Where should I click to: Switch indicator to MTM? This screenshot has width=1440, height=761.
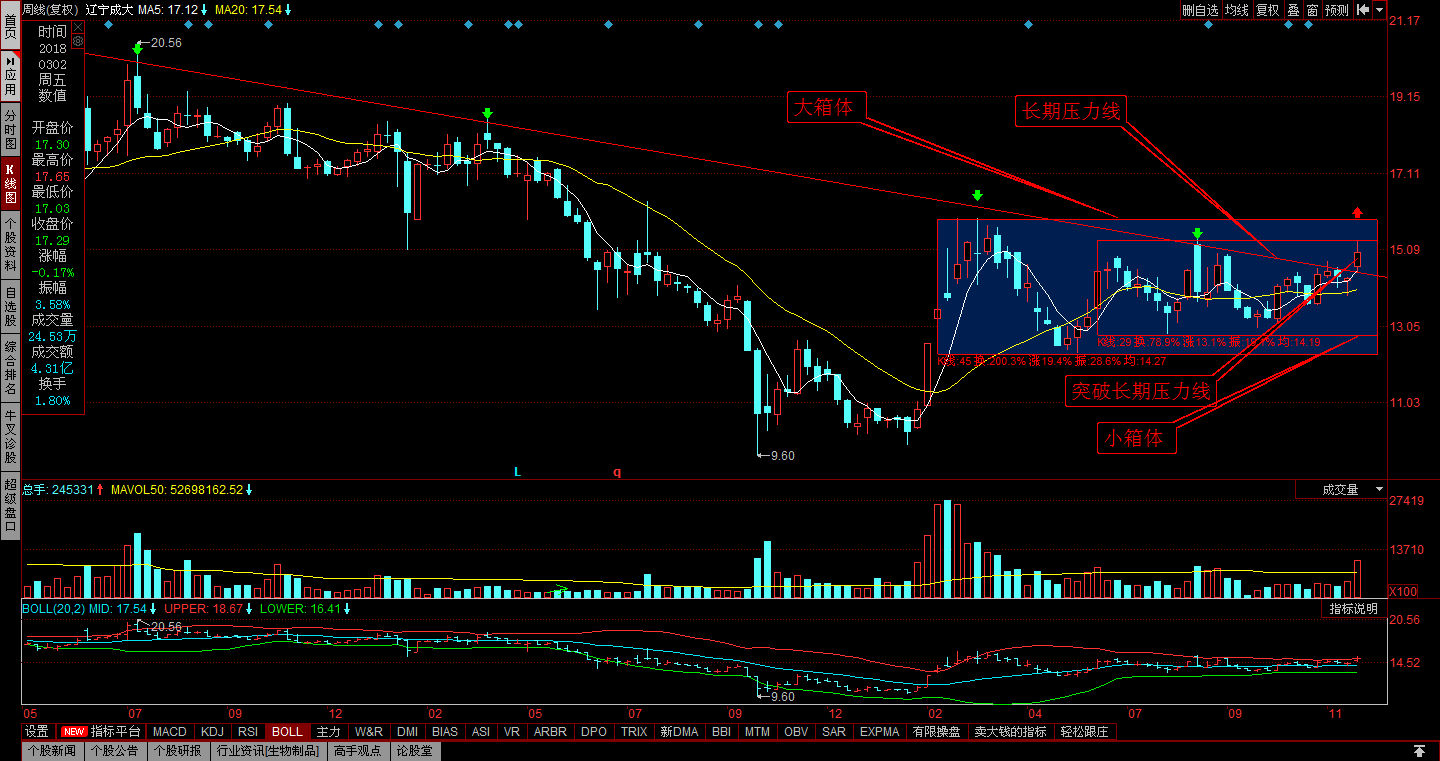pos(758,732)
